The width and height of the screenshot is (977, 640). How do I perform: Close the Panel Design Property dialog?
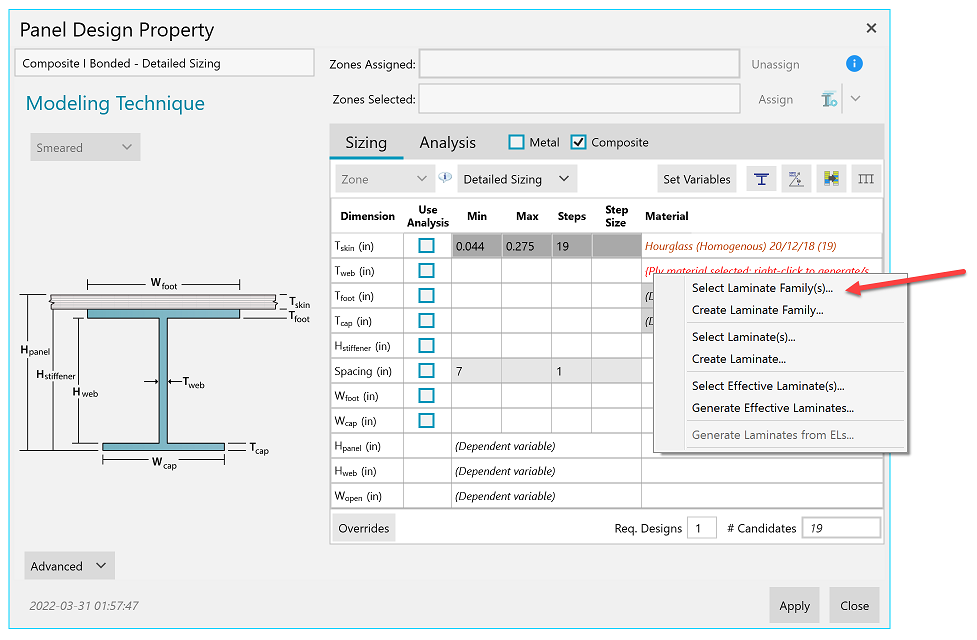(x=871, y=28)
